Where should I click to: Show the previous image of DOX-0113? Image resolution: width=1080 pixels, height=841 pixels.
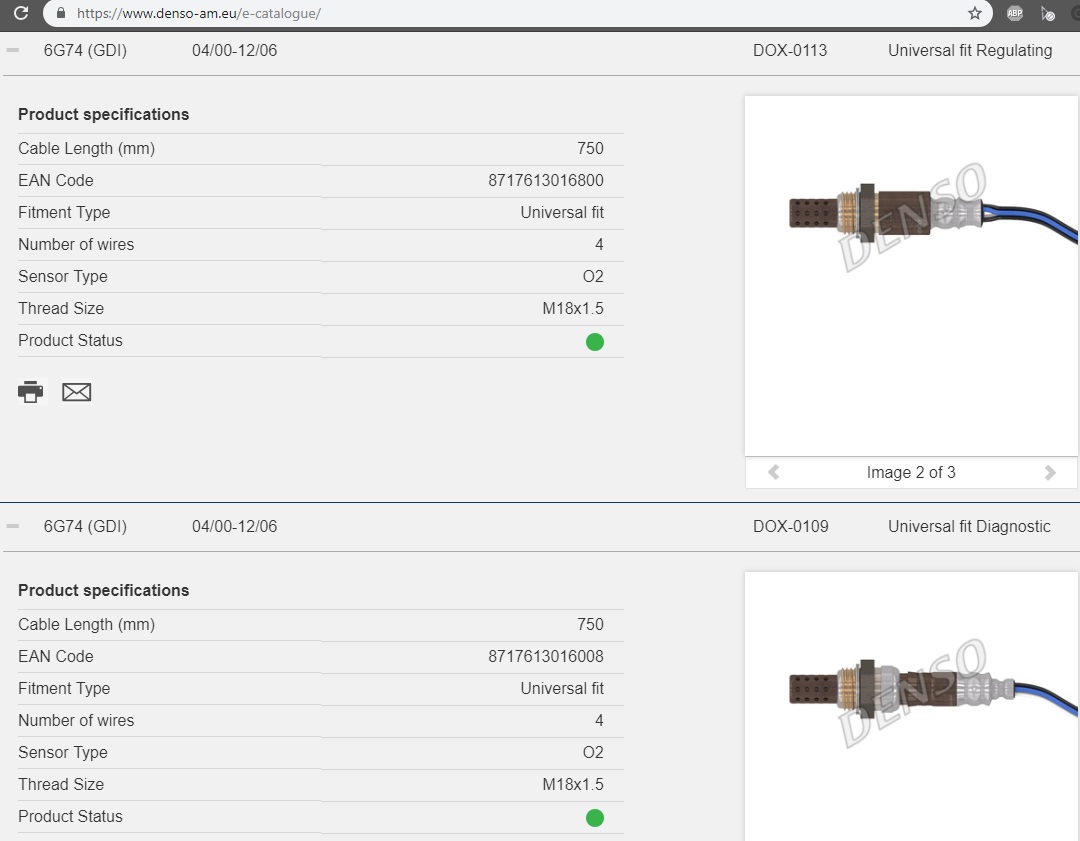point(773,472)
